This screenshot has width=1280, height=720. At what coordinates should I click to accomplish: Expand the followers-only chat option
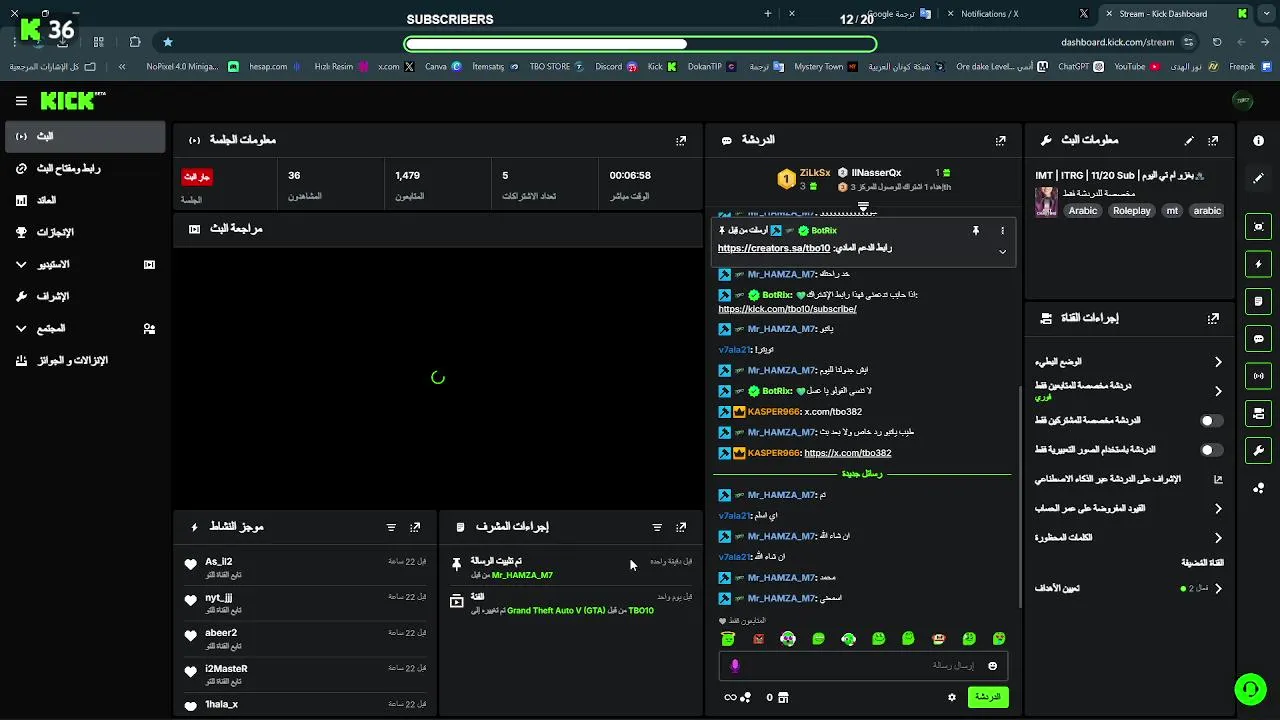[x=1217, y=391]
